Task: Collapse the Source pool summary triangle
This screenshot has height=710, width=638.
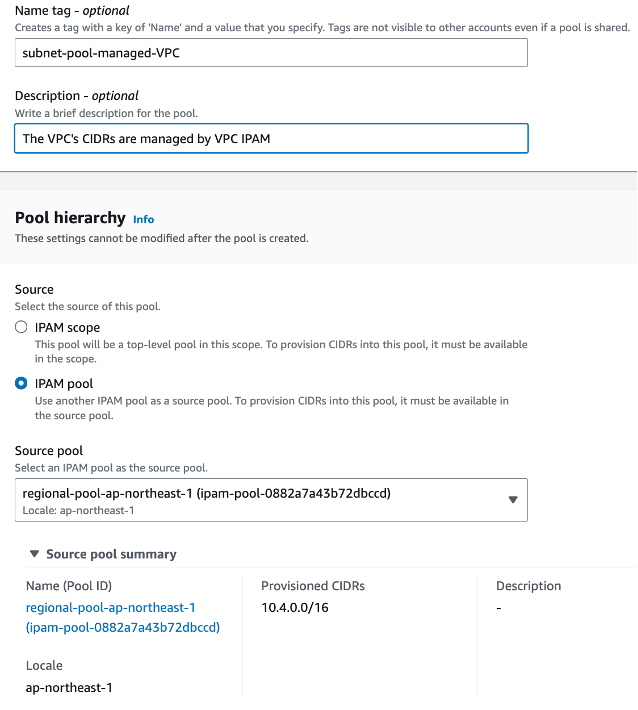Action: coord(35,554)
